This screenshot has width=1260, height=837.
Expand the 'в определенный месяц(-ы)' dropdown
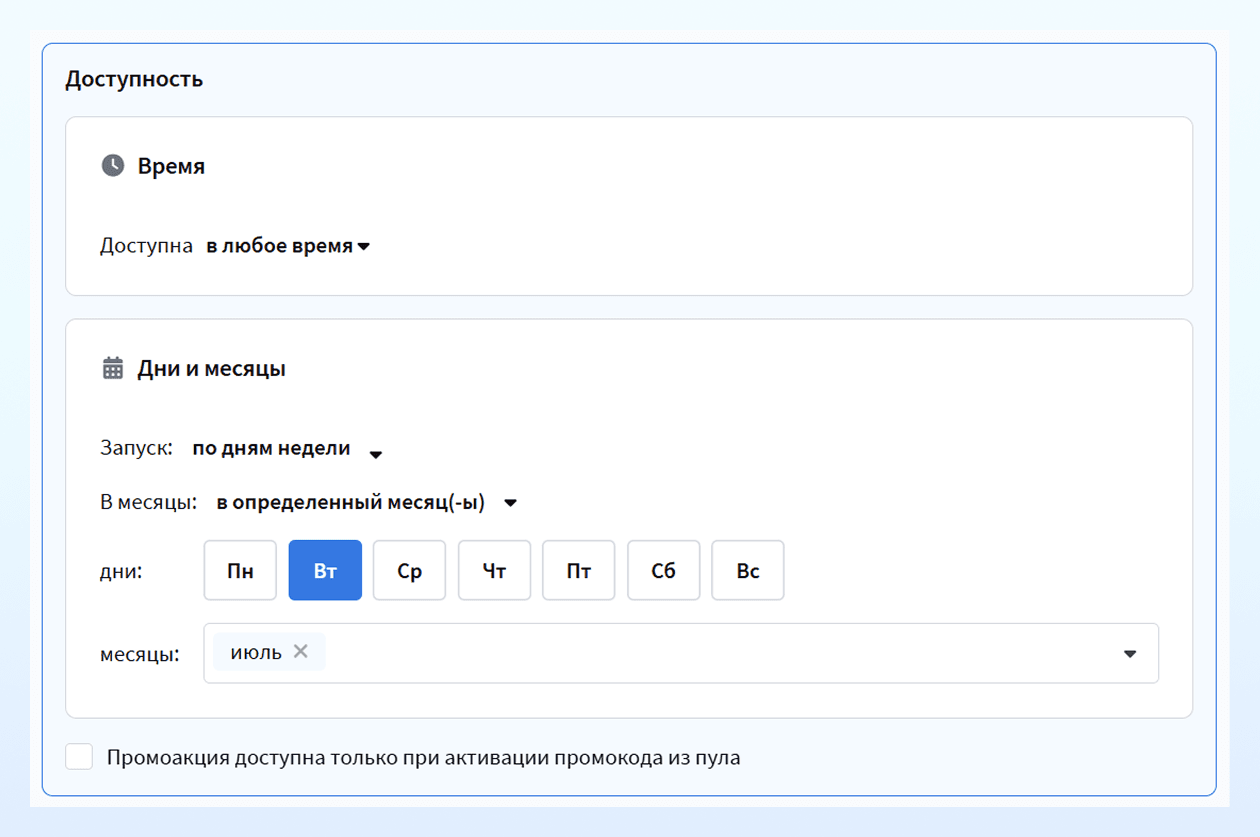pyautogui.click(x=367, y=503)
